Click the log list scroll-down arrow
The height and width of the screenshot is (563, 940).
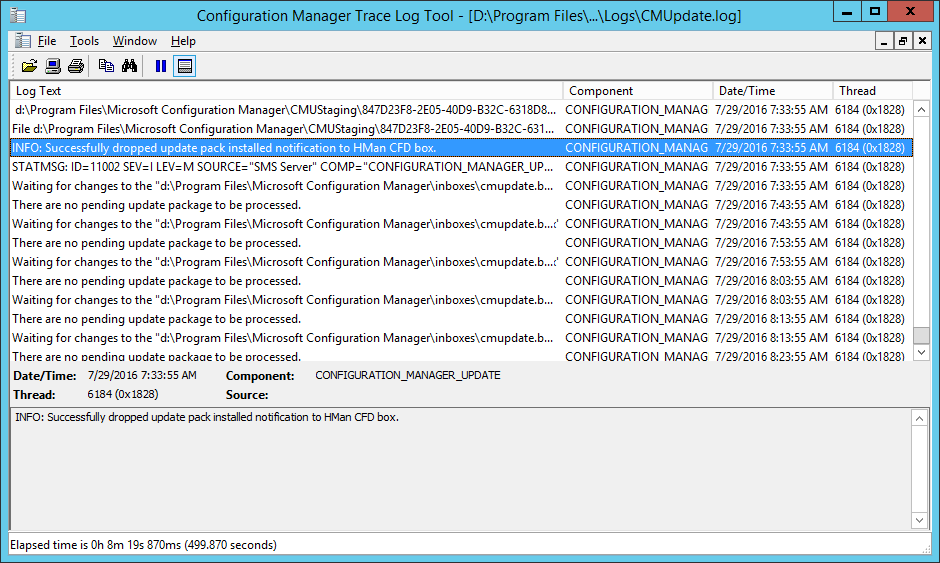[921, 353]
